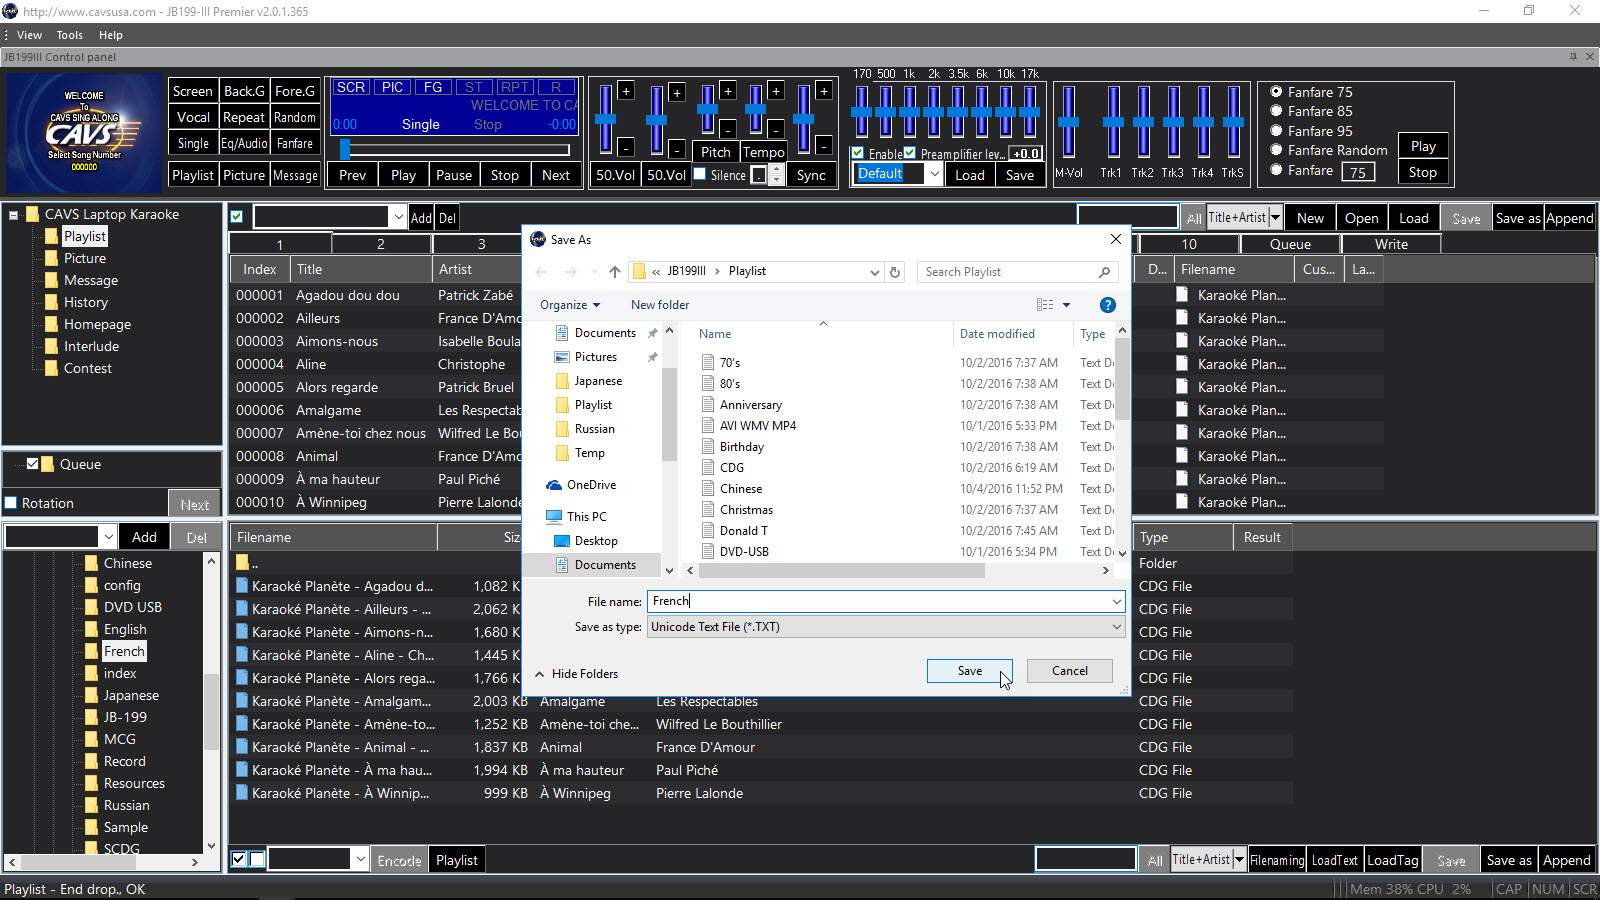Click the Pause playback button

453,175
